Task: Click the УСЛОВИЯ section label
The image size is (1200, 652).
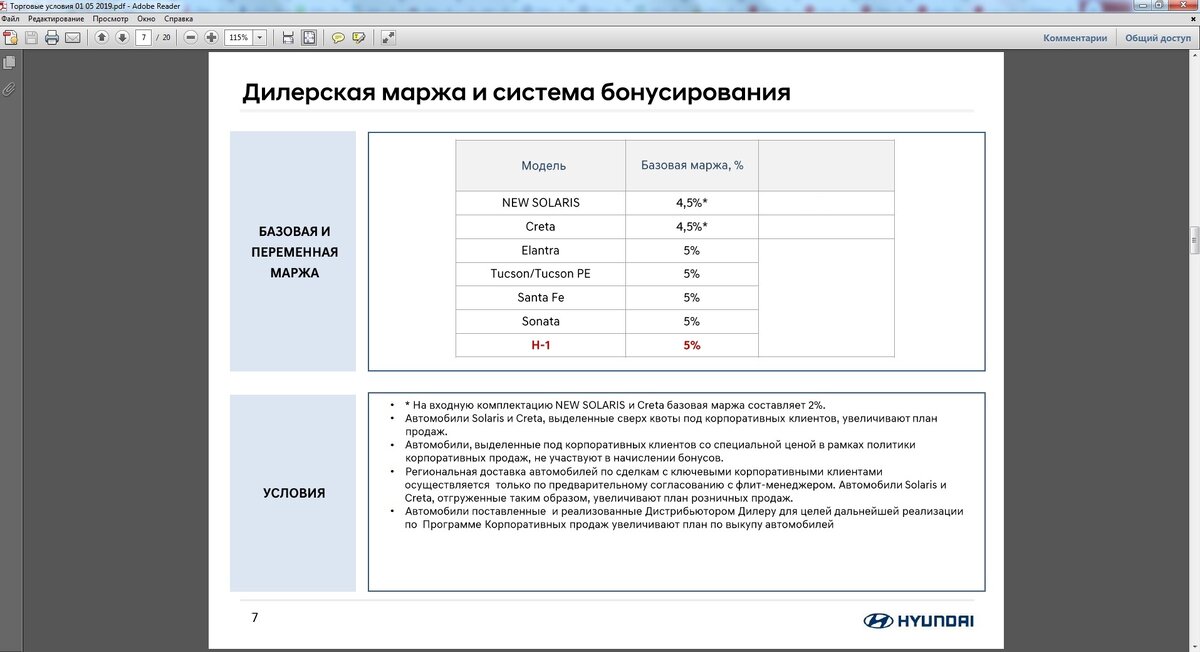Action: click(x=293, y=493)
